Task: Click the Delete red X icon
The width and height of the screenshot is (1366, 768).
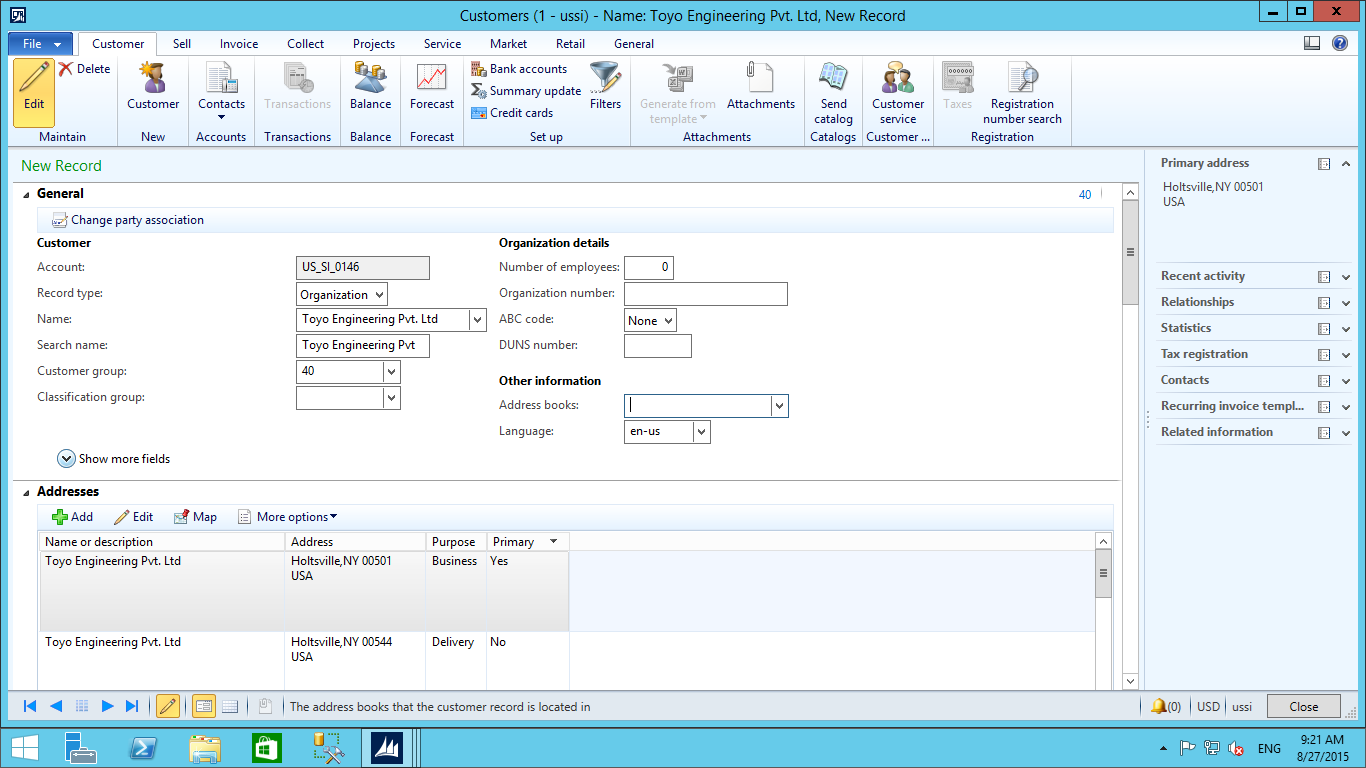Action: point(66,69)
